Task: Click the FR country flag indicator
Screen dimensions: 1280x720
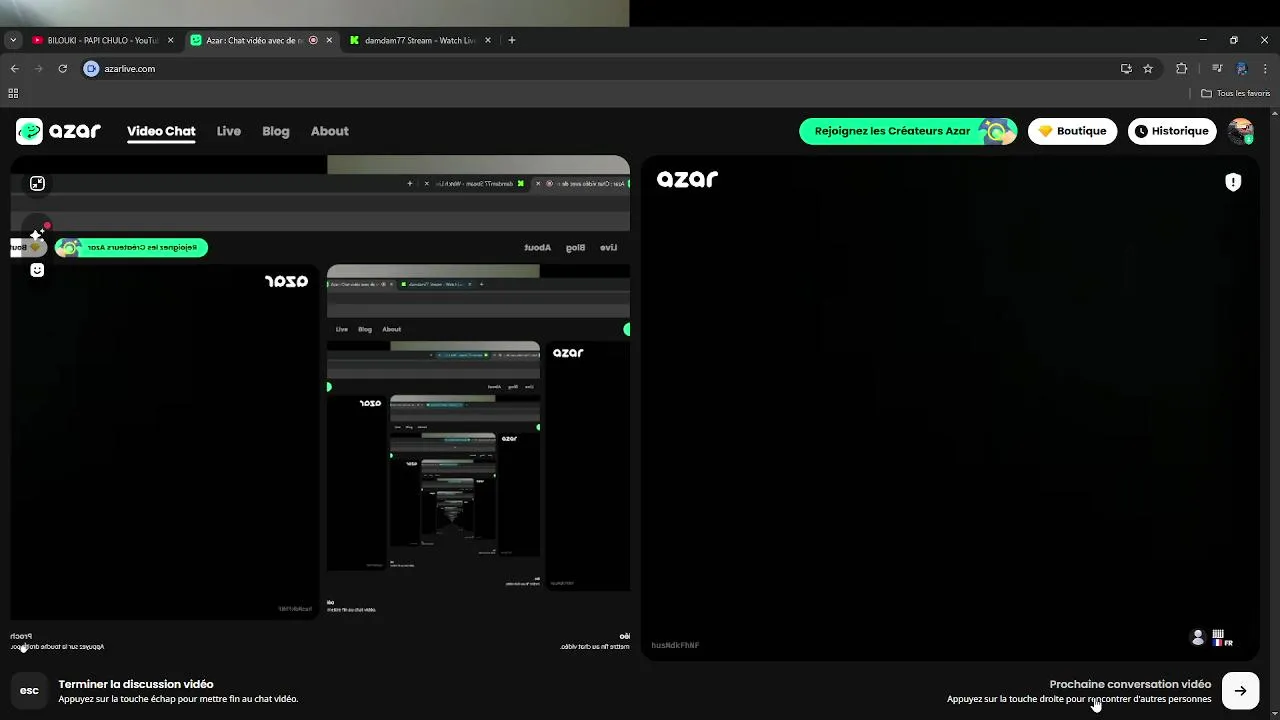Action: [1221, 643]
